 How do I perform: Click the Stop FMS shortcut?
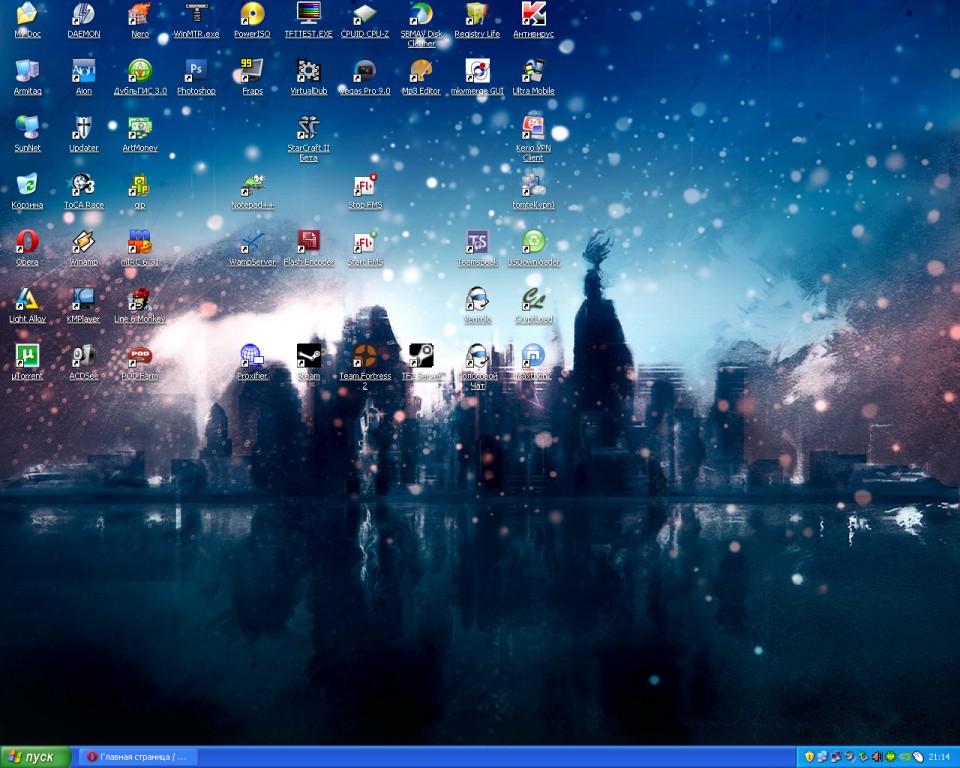pos(365,185)
